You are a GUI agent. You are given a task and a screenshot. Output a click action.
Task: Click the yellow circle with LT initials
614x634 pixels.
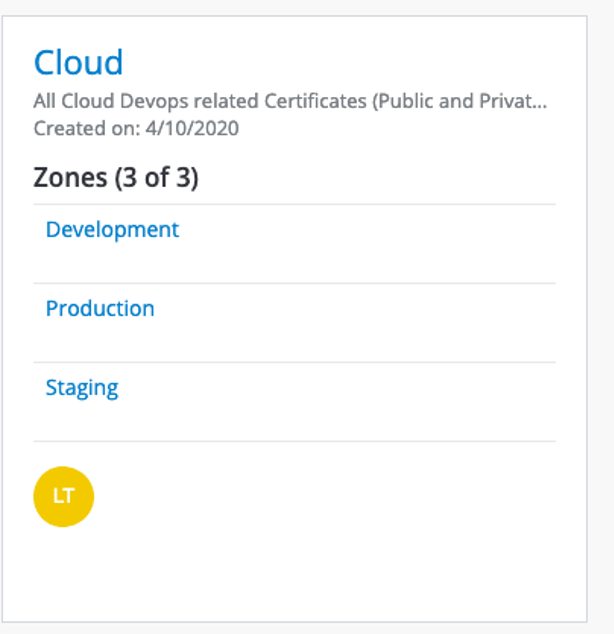coord(63,497)
